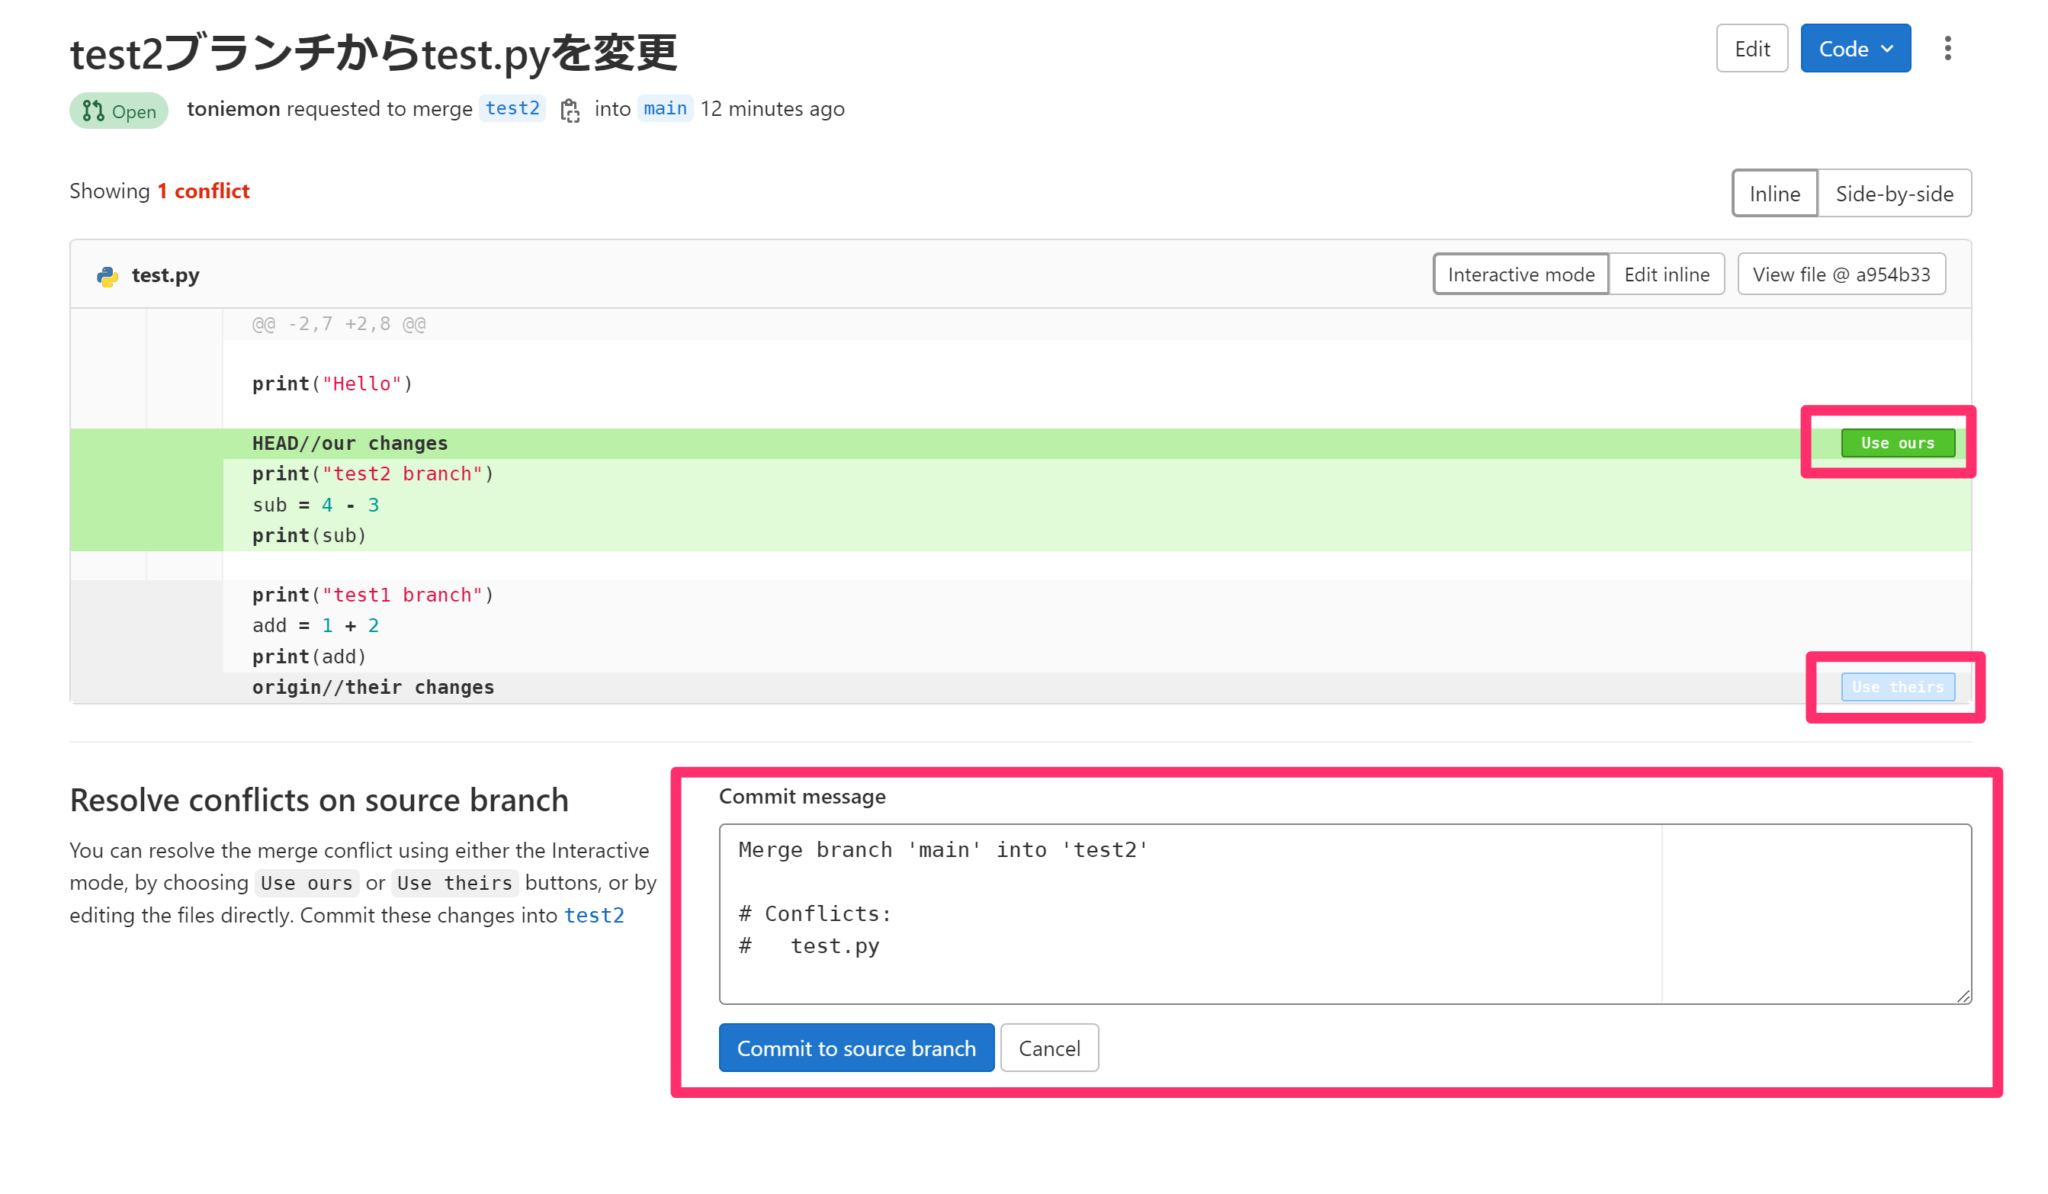Expand the Code dropdown button

1855,49
